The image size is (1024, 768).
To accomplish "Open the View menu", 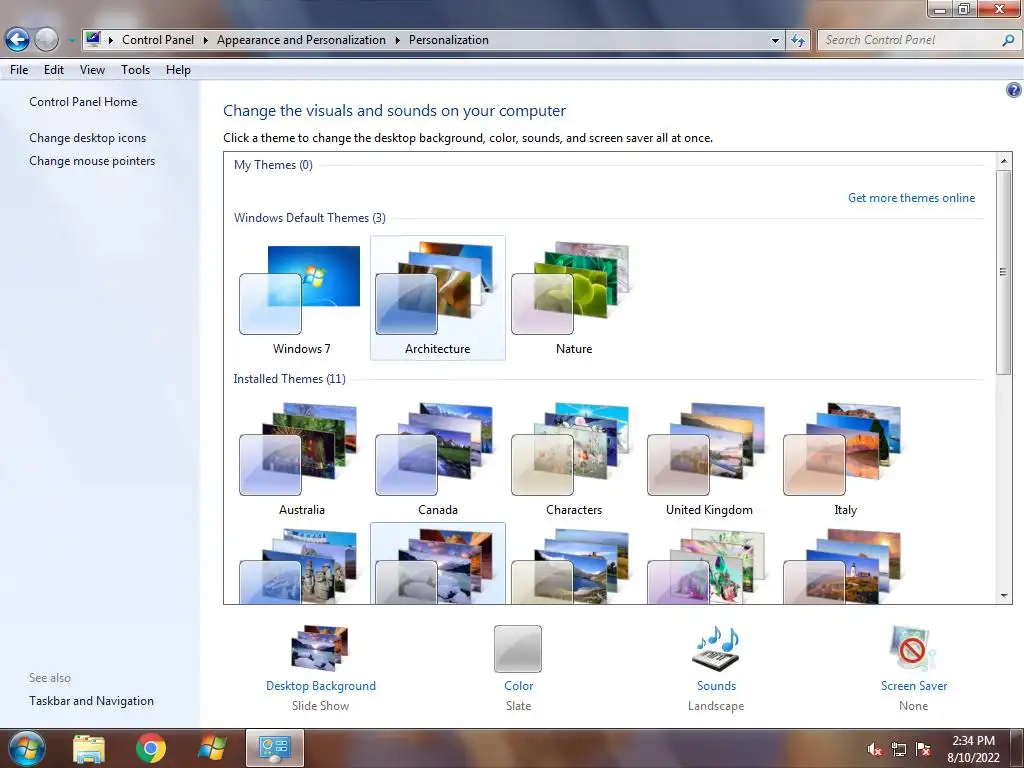I will click(92, 70).
